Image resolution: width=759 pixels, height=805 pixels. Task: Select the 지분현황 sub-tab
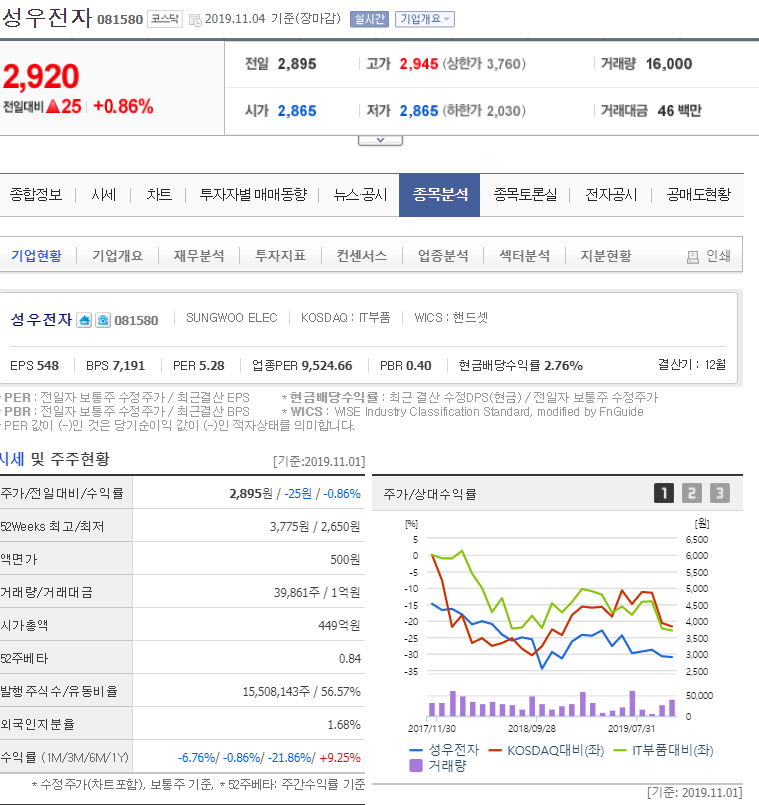[606, 256]
